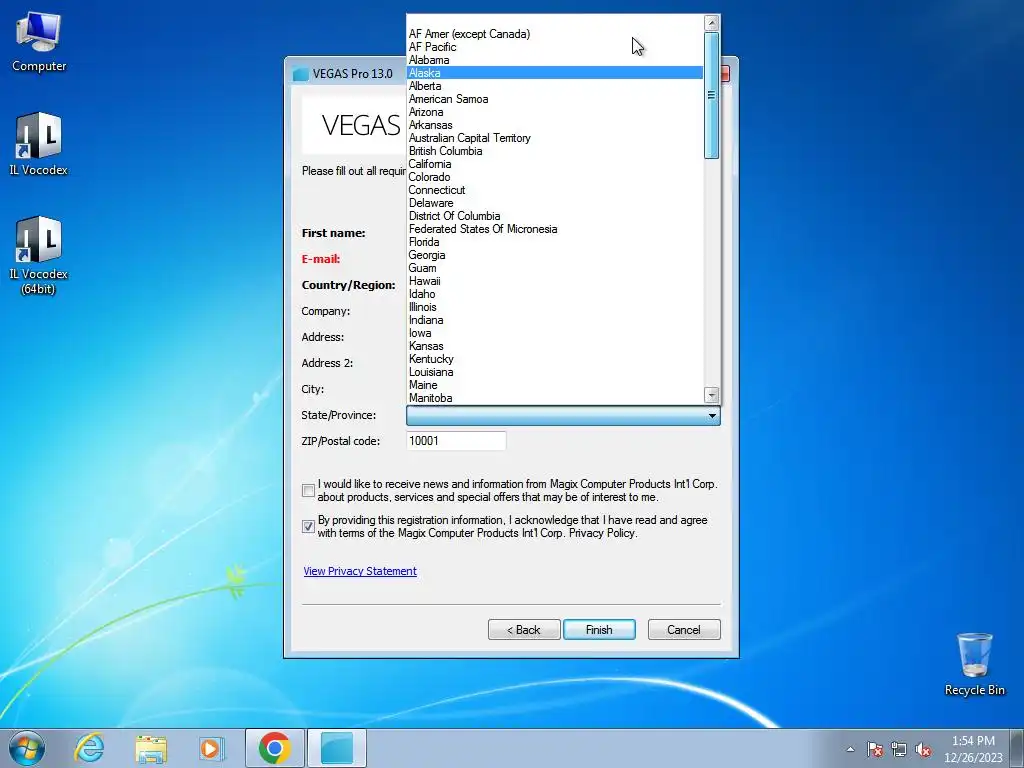1024x768 pixels.
Task: Choose California as the state
Action: click(x=554, y=164)
